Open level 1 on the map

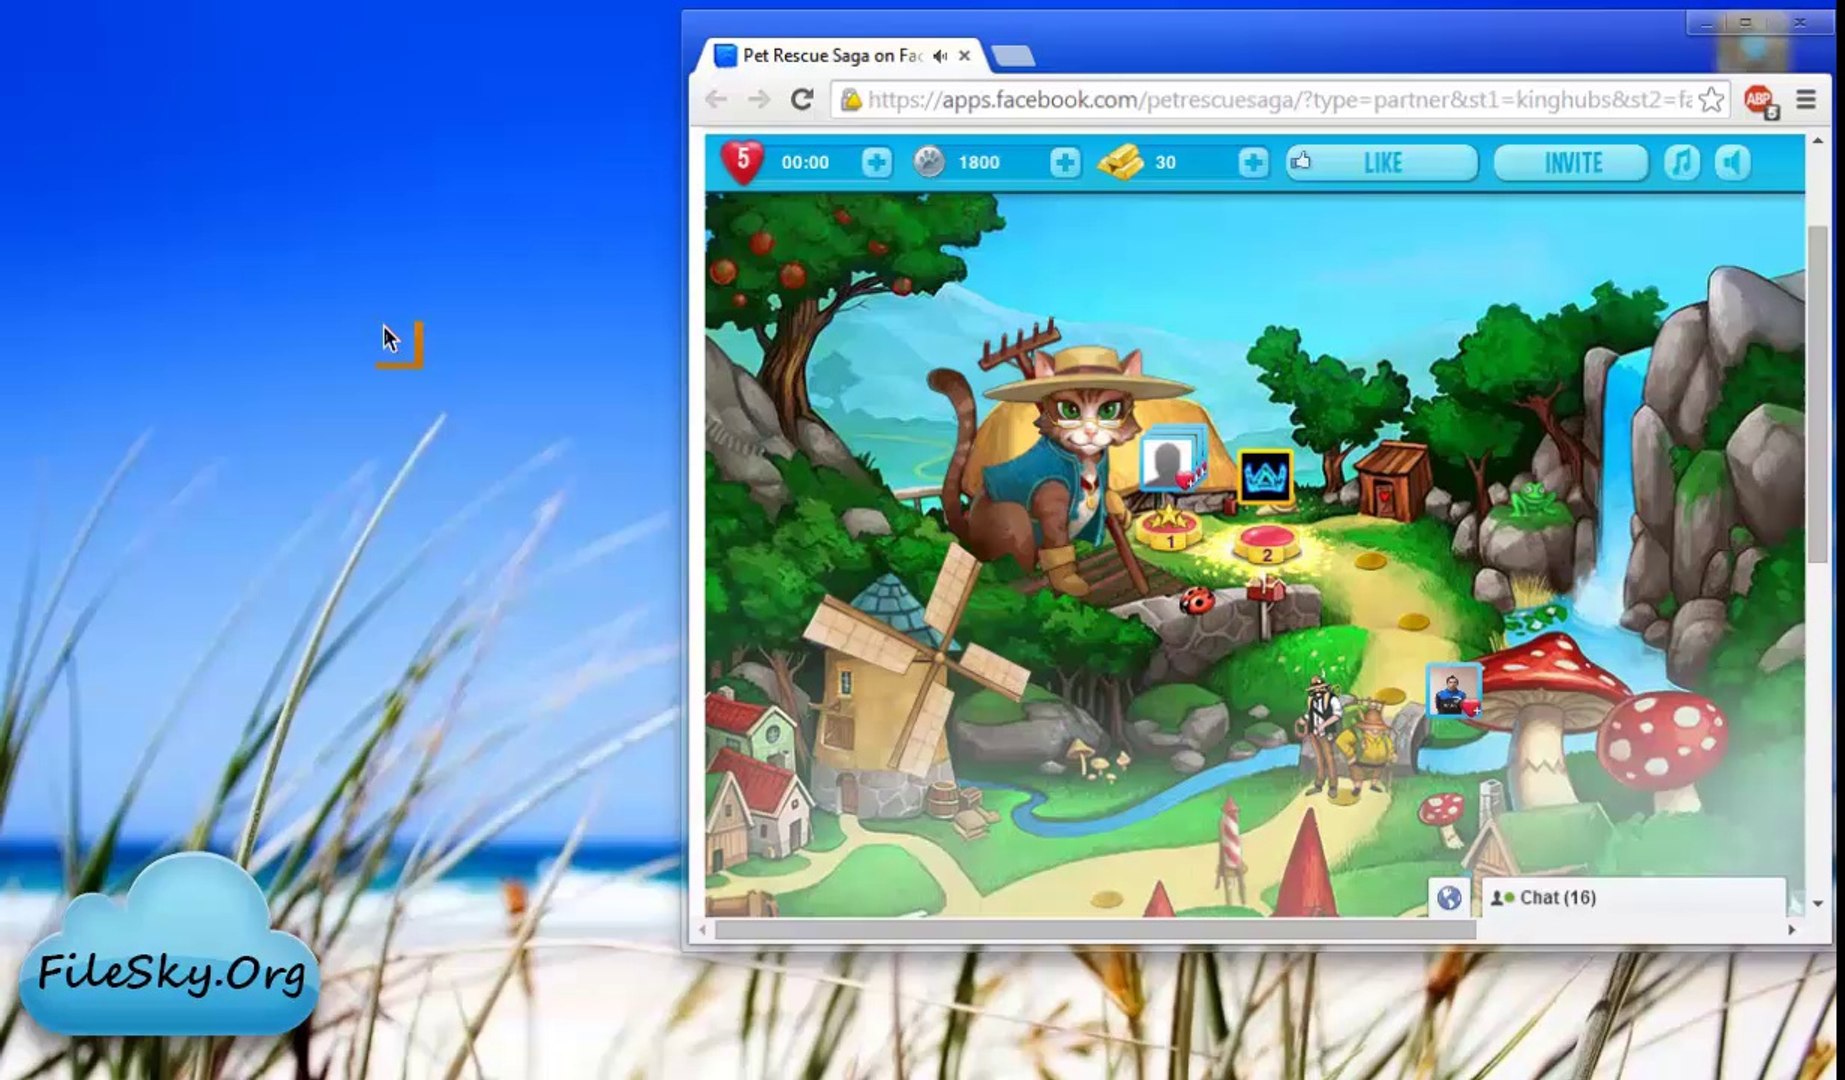coord(1168,528)
